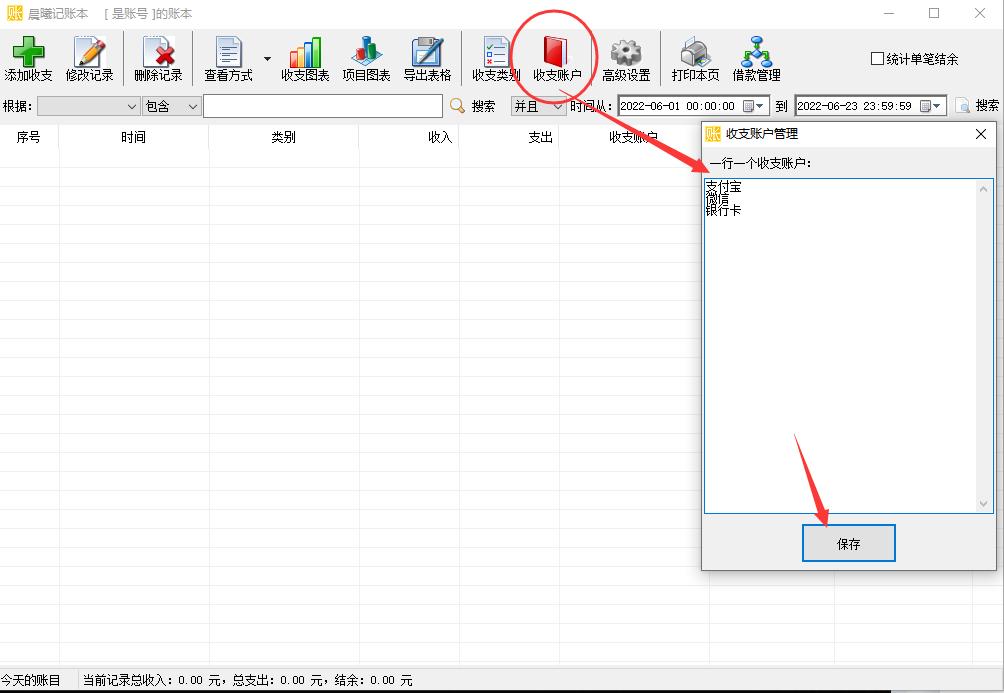Screen dimensions: 1004x693
Task: Click 今天的账目 in status bar
Action: point(31,680)
